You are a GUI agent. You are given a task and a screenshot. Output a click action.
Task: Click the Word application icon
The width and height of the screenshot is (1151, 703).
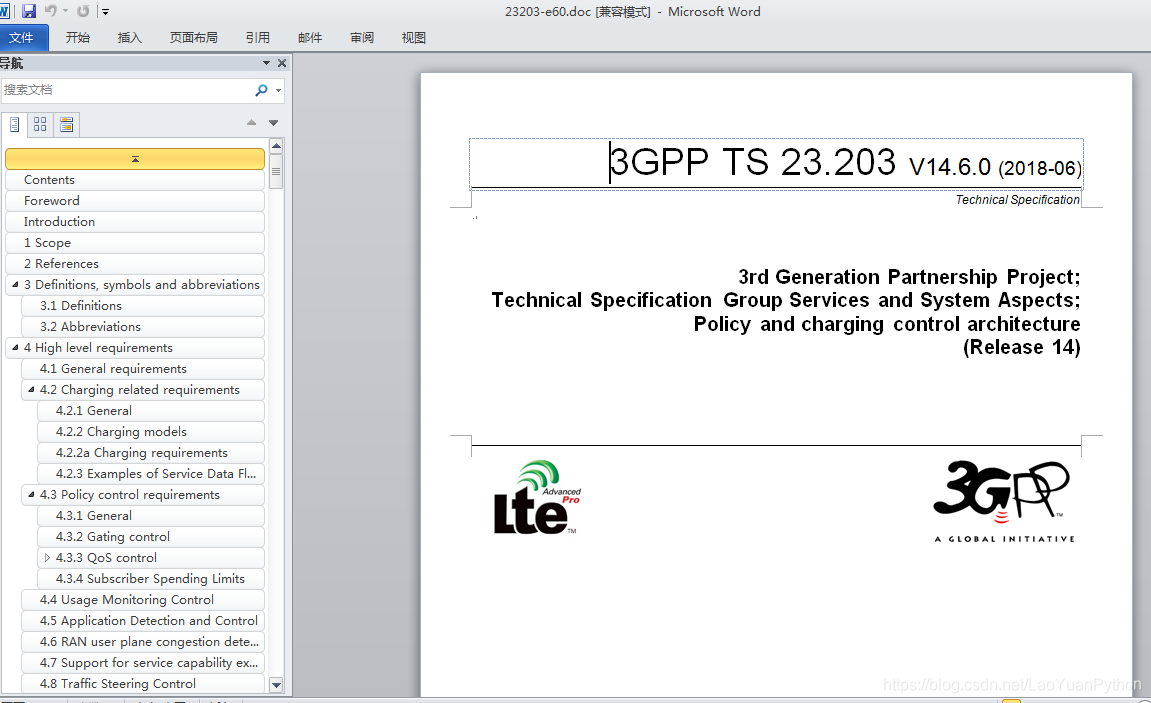coord(4,11)
